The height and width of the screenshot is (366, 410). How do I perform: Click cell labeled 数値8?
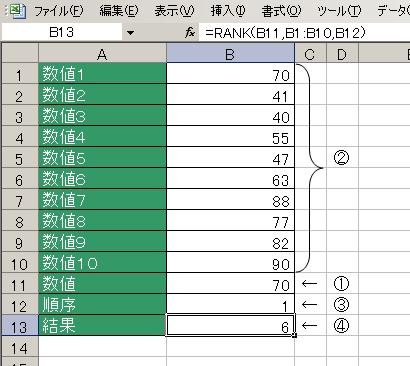tap(102, 221)
